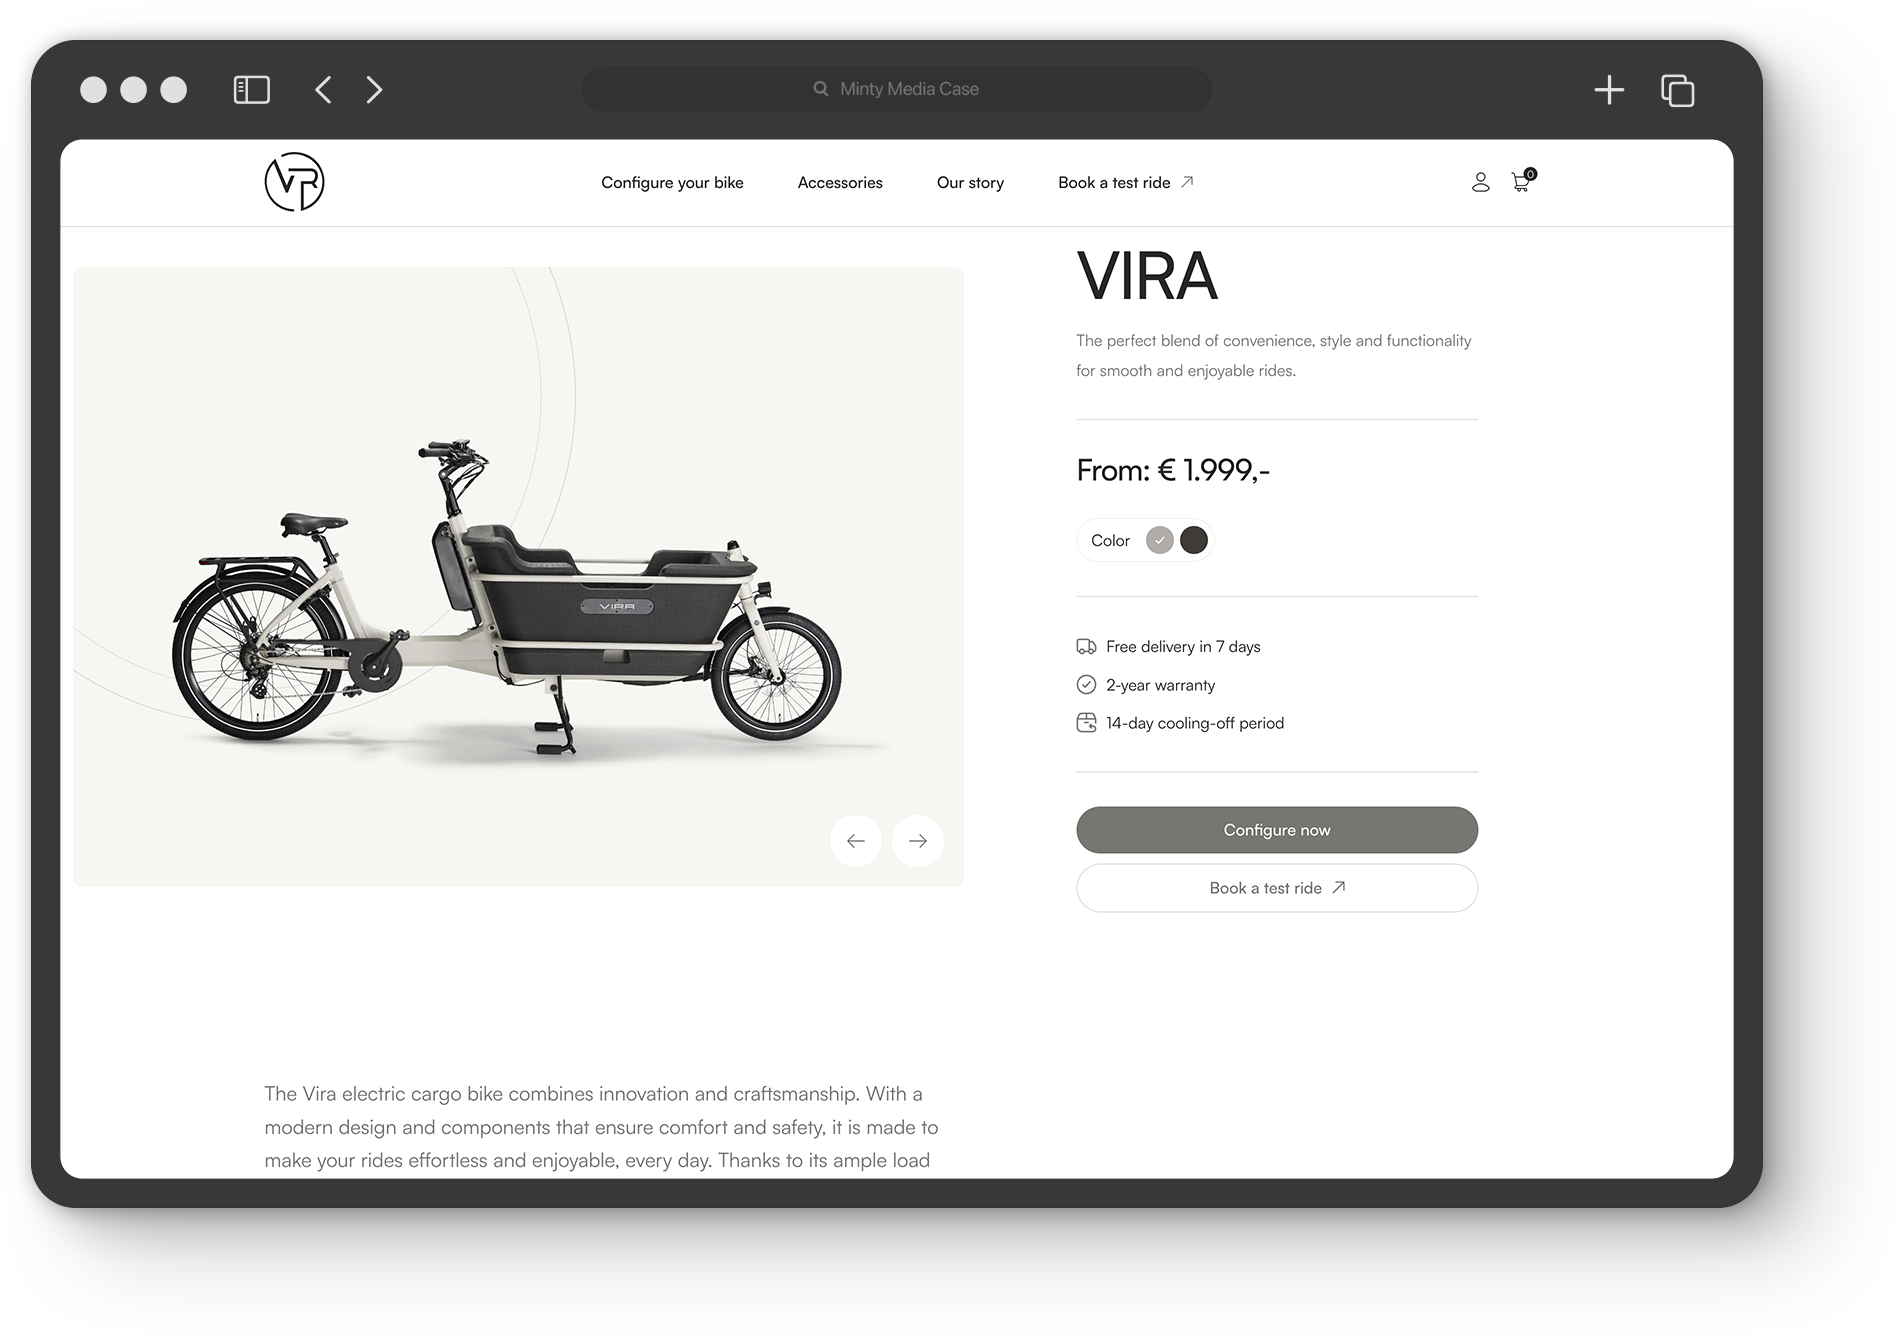Click the VR logo in header

point(294,182)
